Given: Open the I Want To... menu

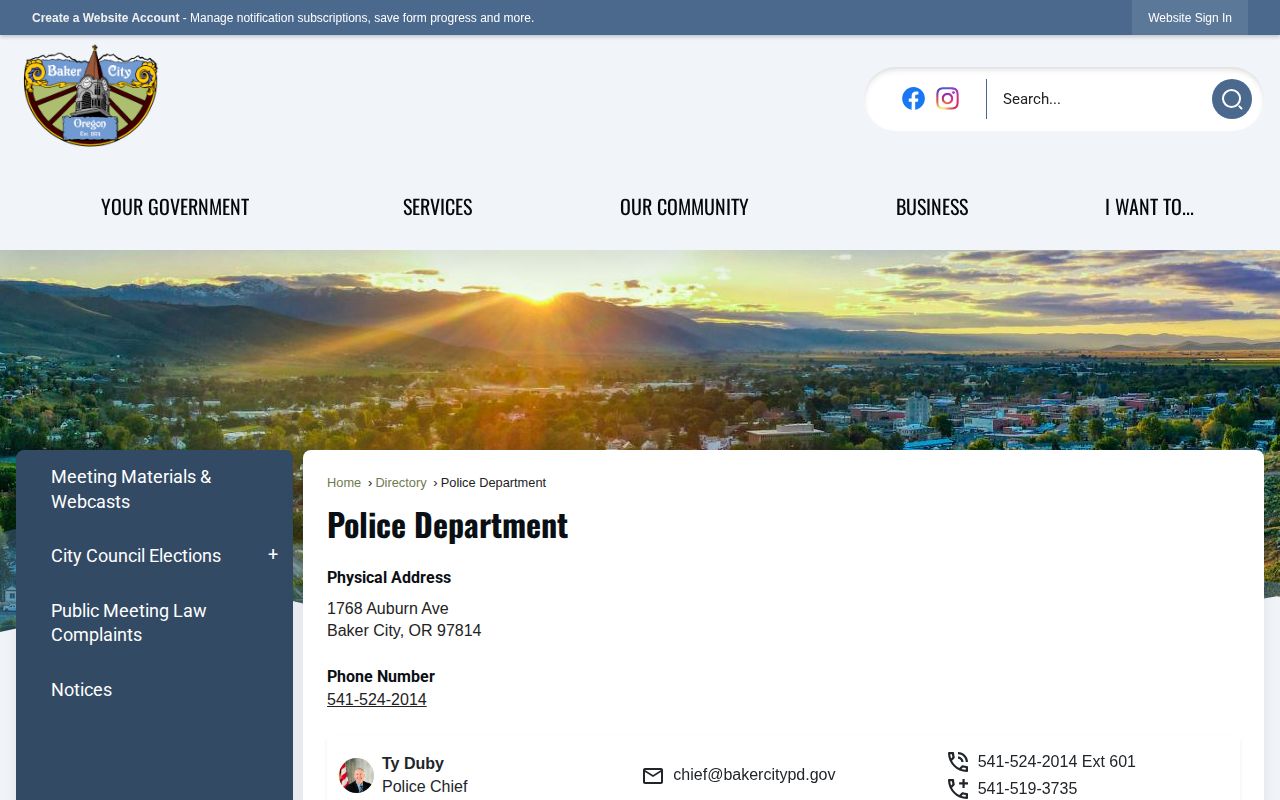Looking at the screenshot, I should point(1149,207).
